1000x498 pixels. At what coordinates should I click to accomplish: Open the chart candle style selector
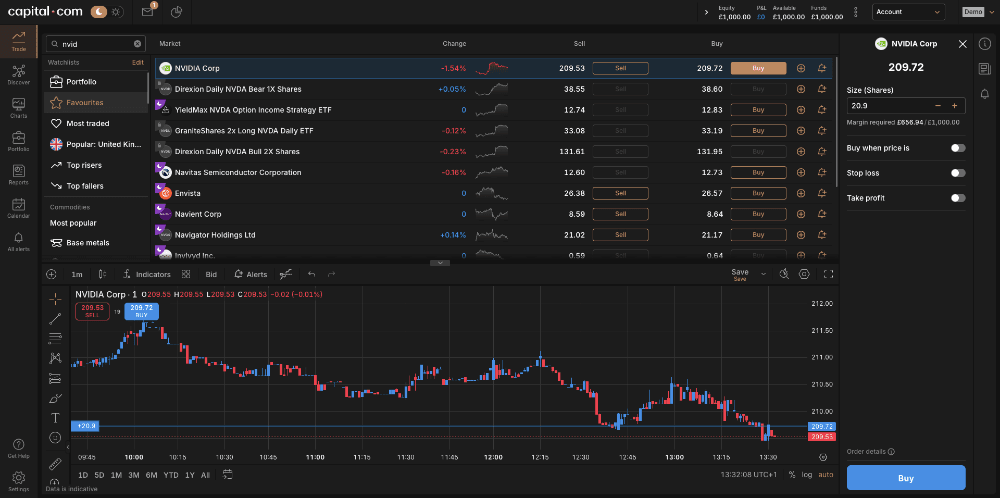(102, 274)
